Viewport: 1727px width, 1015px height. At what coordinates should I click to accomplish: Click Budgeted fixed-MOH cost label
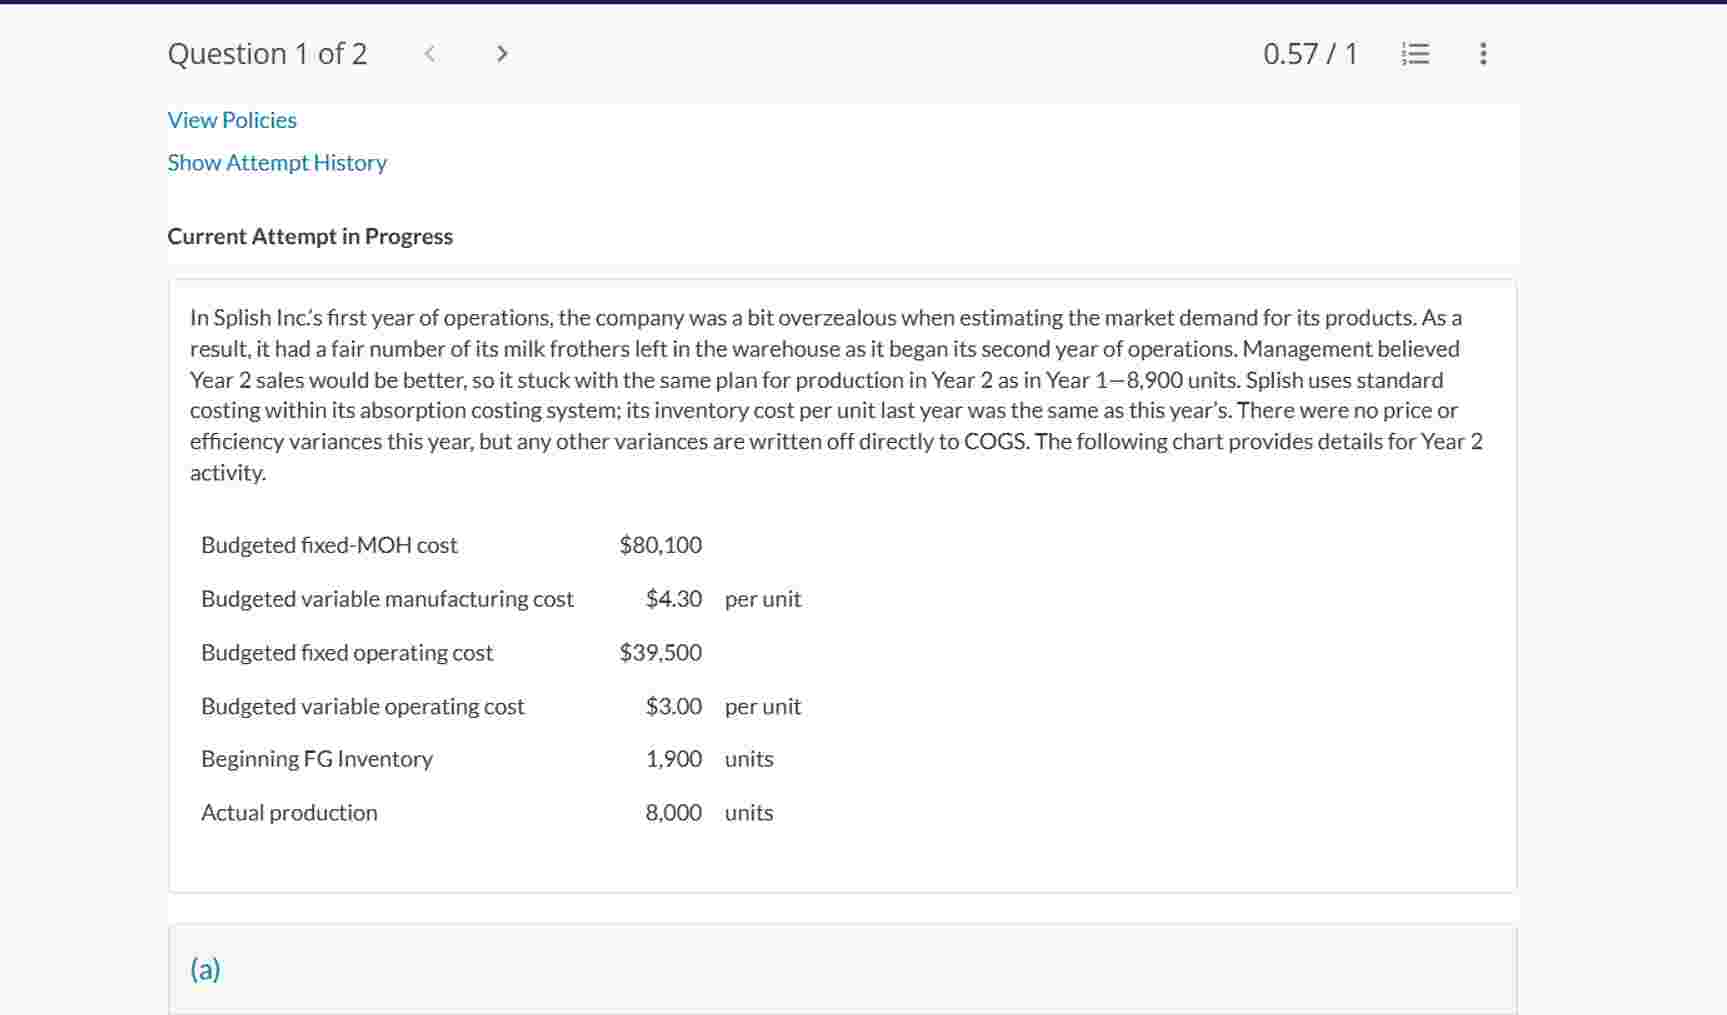coord(329,545)
